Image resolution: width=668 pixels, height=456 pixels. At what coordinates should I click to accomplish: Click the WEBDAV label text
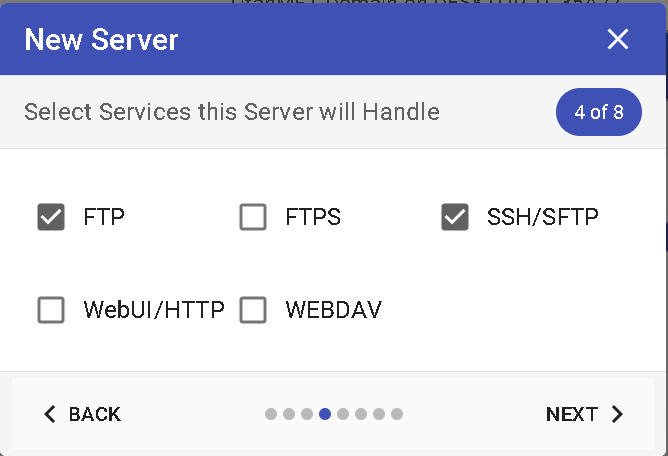point(333,310)
